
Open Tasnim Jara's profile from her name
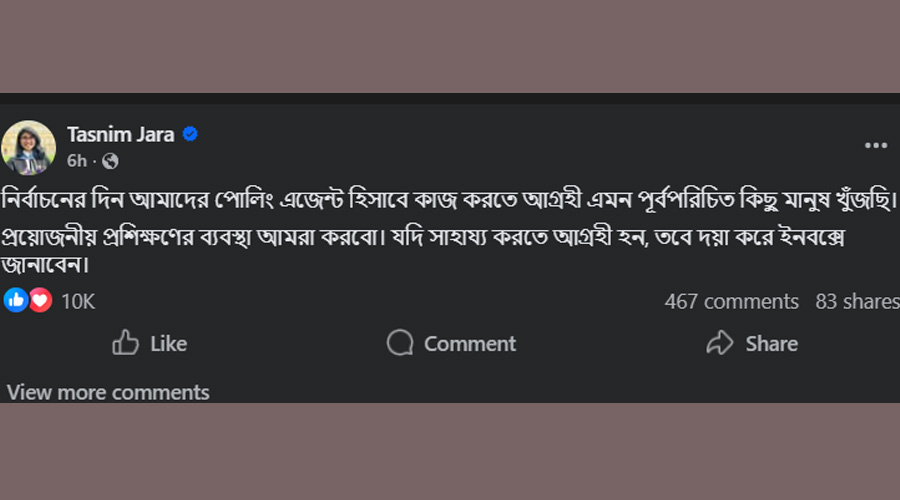(121, 134)
